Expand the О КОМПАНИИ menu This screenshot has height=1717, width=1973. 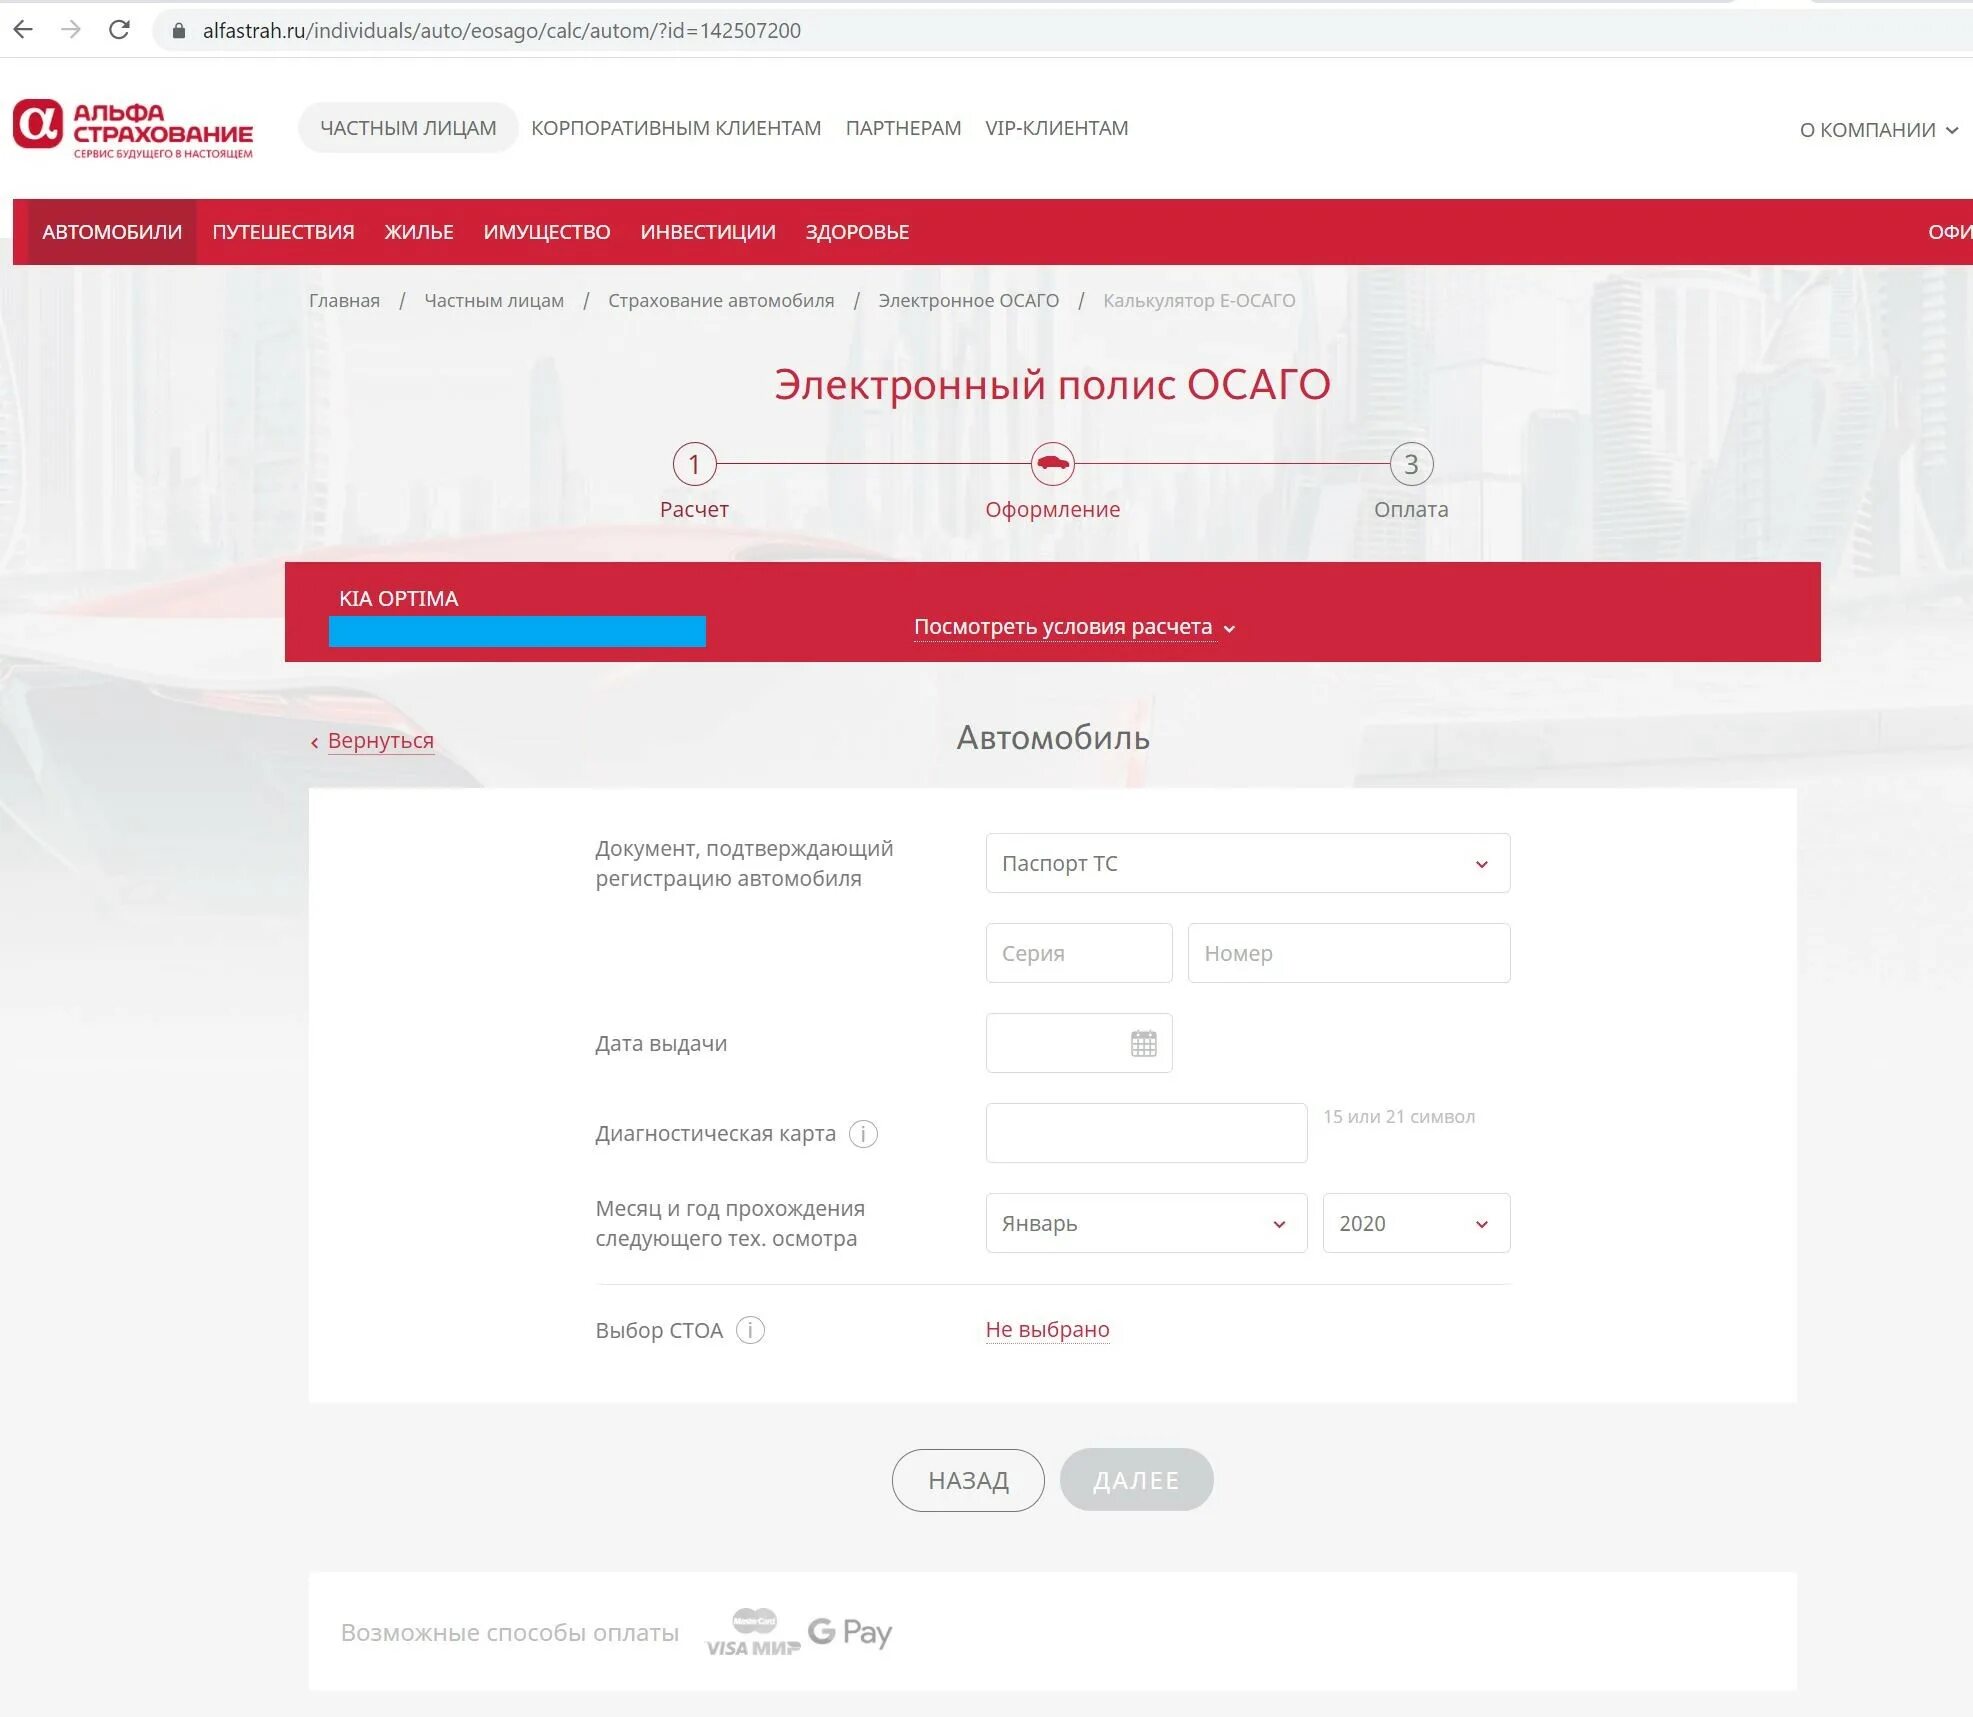[1878, 130]
